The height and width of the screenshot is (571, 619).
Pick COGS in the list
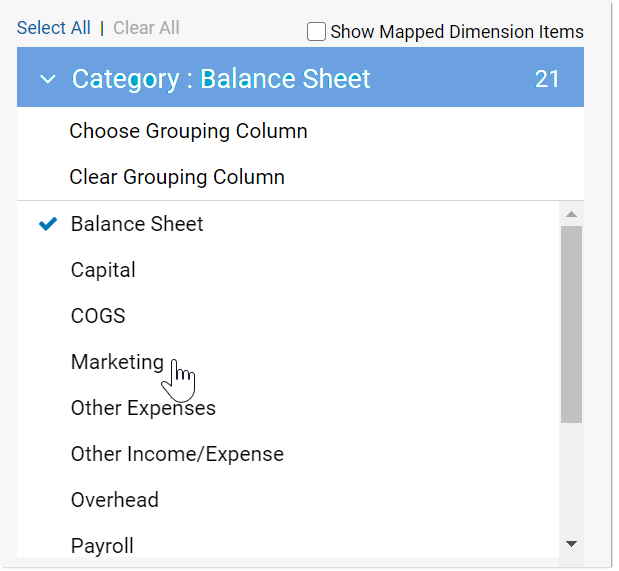tap(98, 316)
